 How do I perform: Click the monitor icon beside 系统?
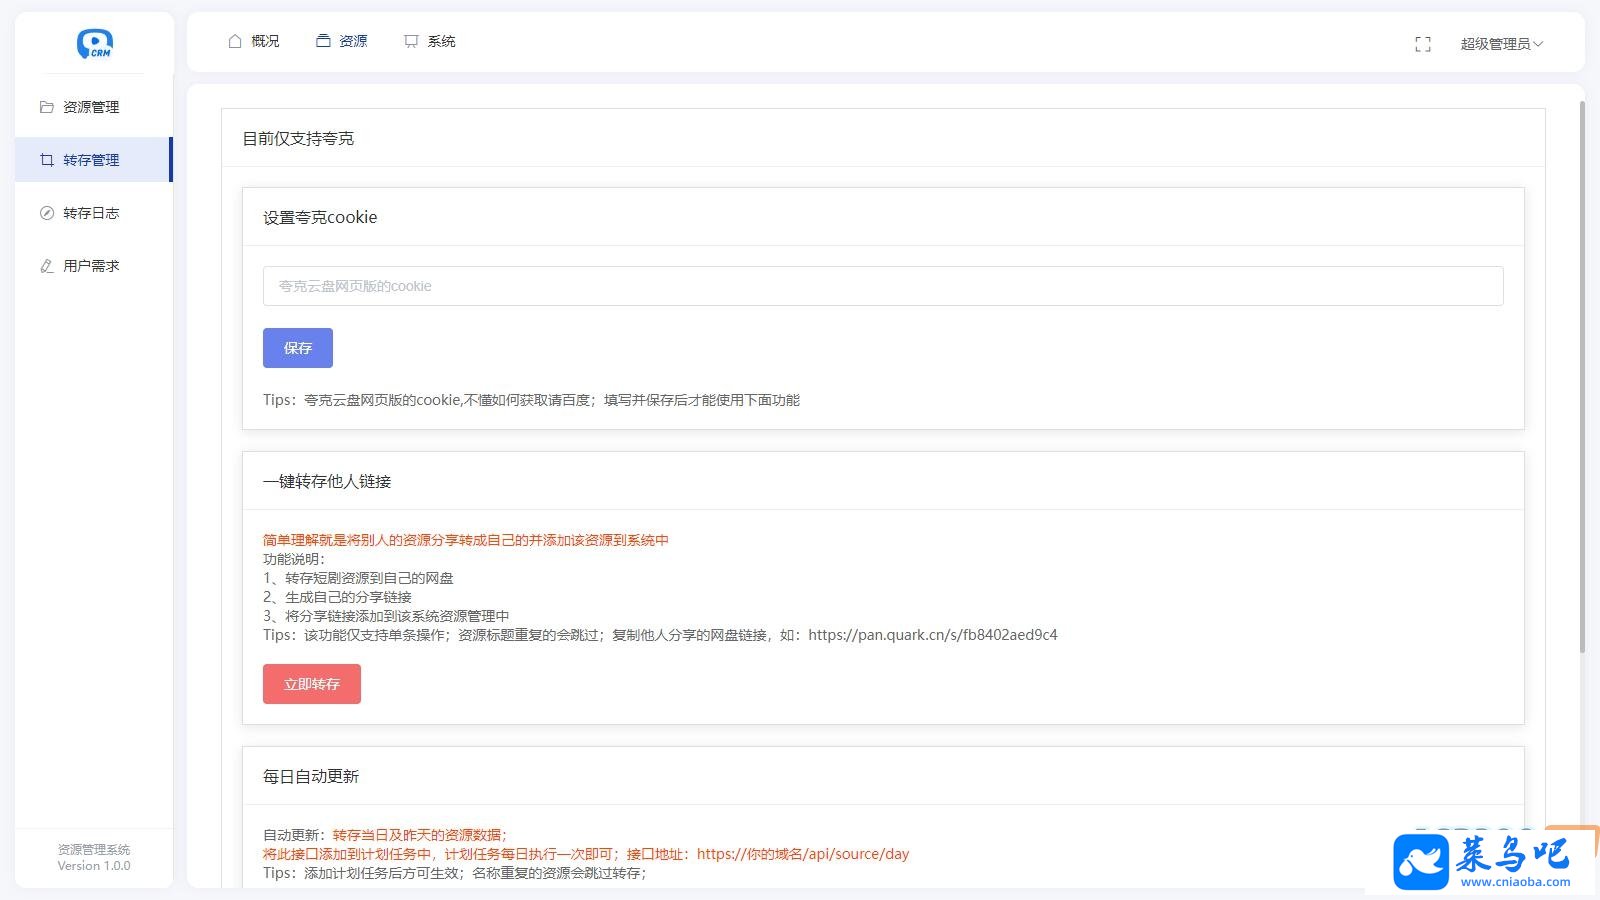411,41
